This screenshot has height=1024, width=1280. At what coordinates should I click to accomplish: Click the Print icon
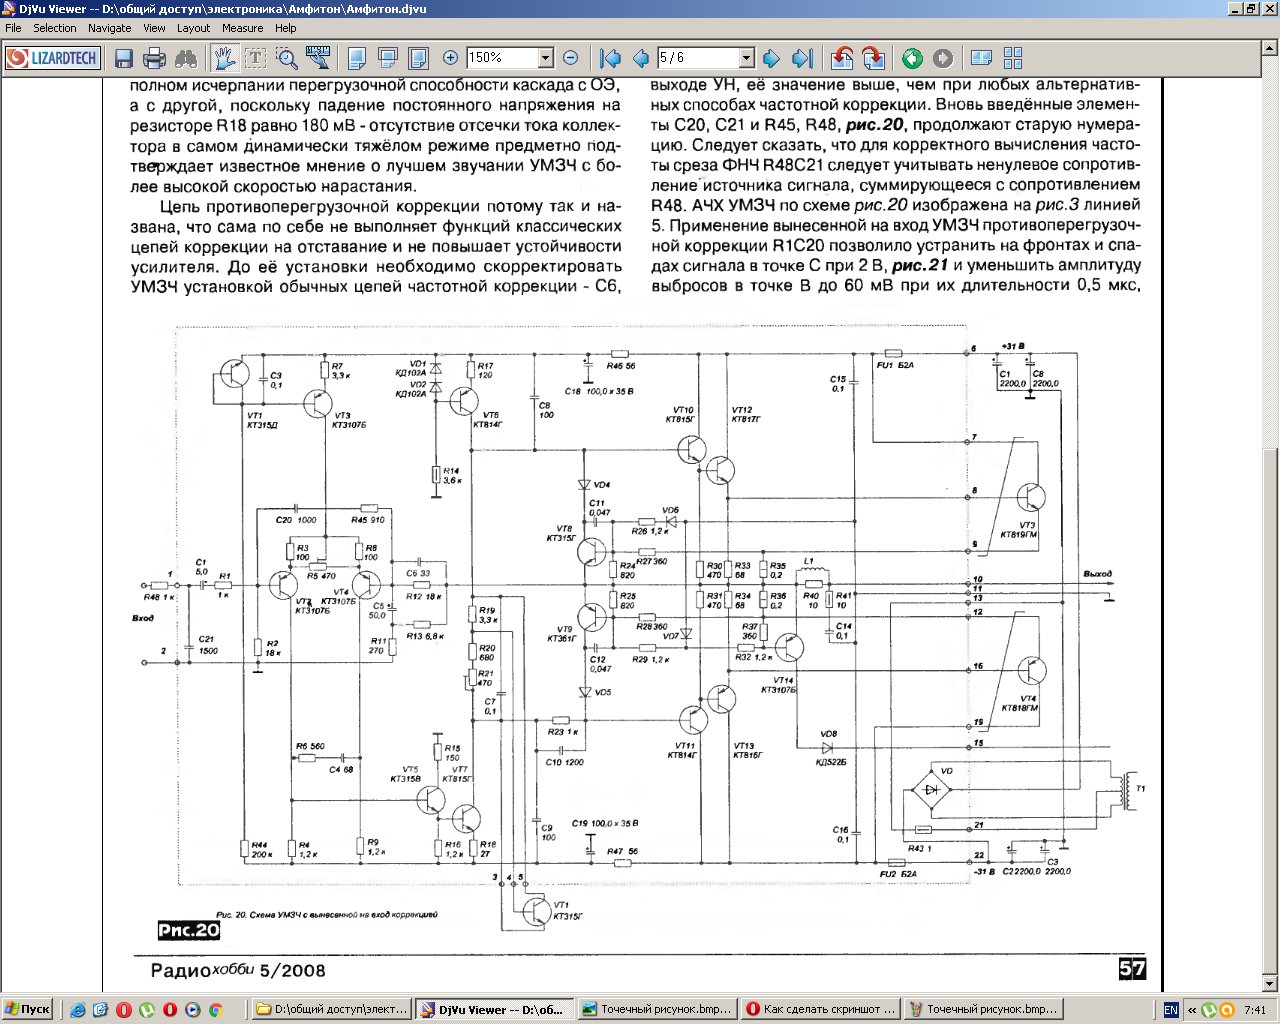(x=154, y=58)
